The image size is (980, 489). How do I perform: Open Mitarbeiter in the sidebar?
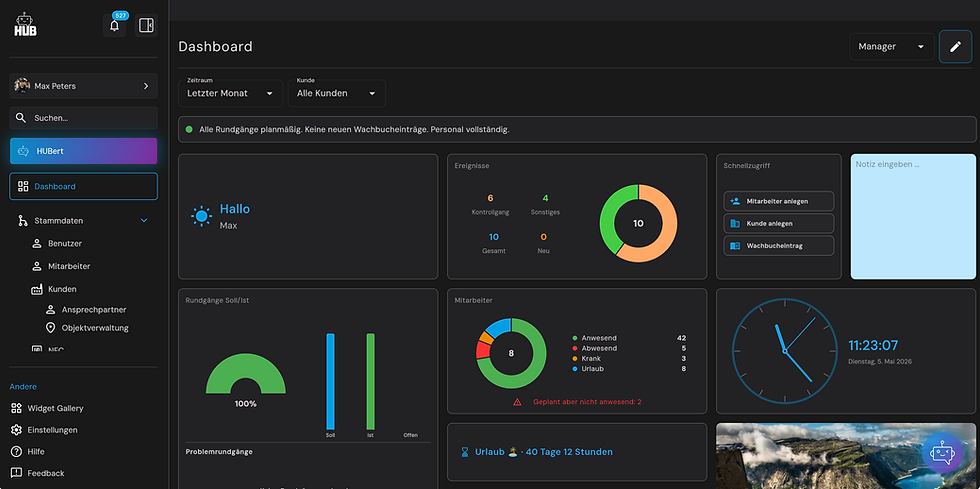point(69,266)
